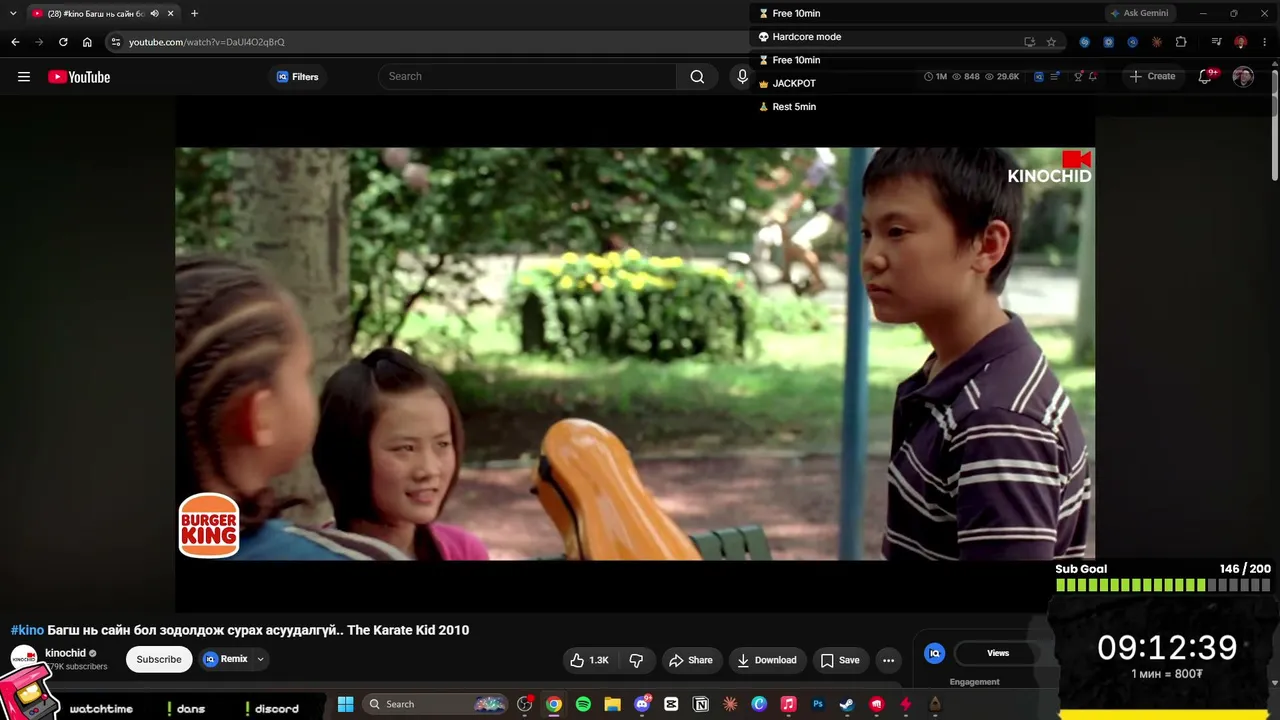Viewport: 1280px width, 720px height.
Task: Open Steam from the taskbar
Action: tap(847, 704)
